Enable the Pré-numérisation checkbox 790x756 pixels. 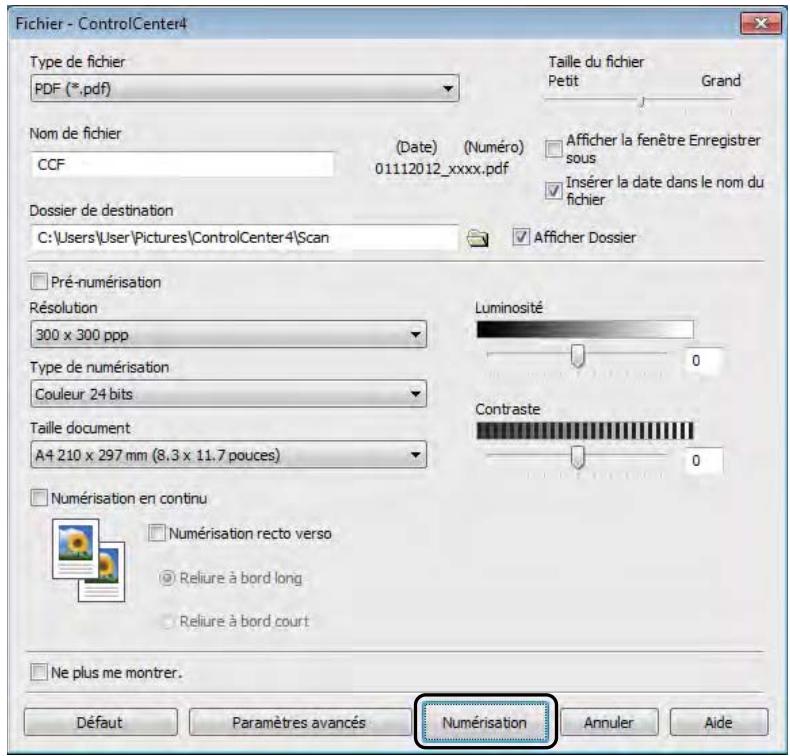click(x=39, y=282)
